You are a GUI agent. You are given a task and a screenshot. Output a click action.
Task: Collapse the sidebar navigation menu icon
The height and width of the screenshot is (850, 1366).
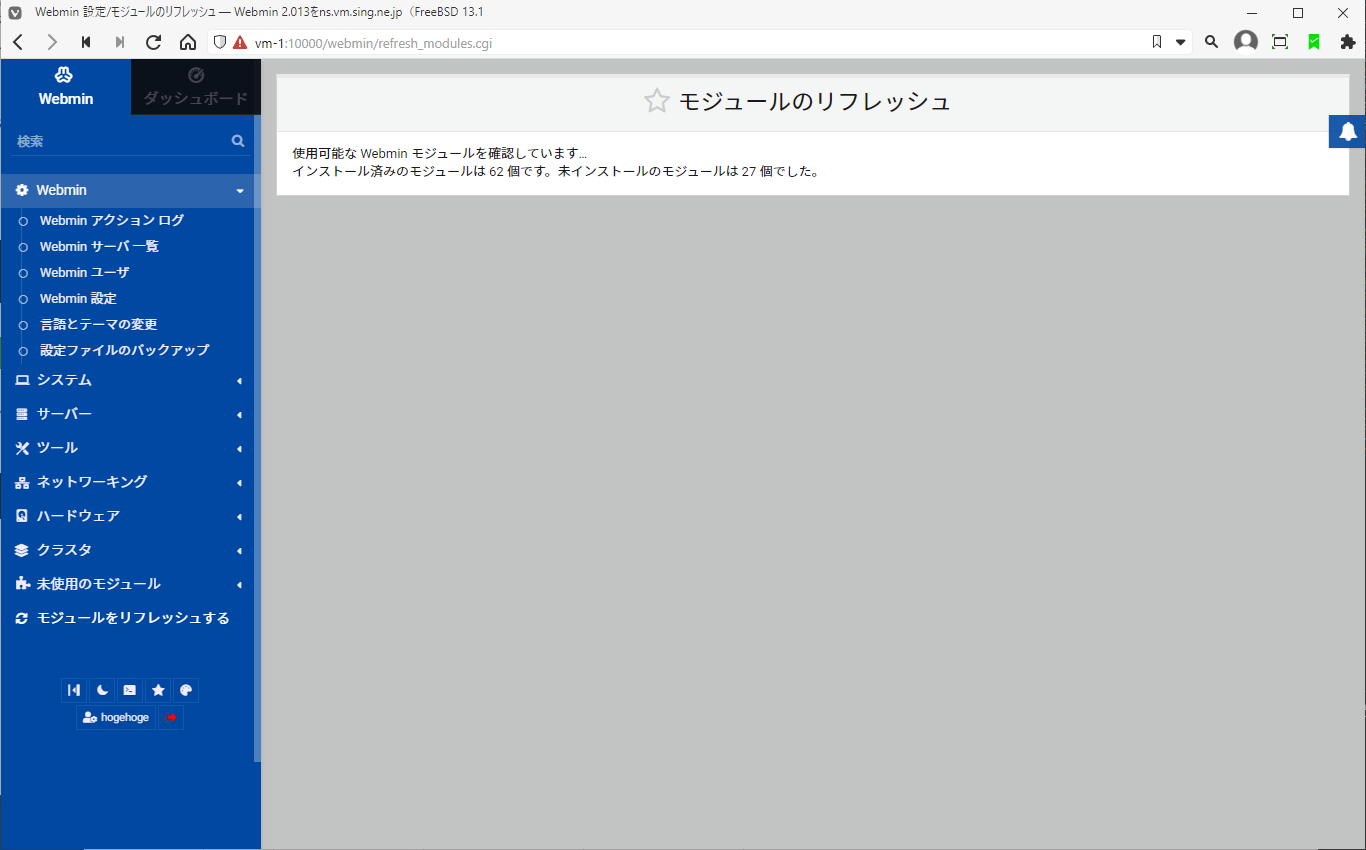[x=74, y=690]
